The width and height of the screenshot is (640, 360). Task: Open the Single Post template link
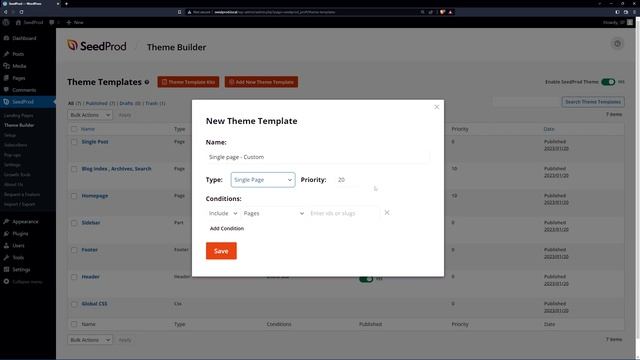click(95, 142)
